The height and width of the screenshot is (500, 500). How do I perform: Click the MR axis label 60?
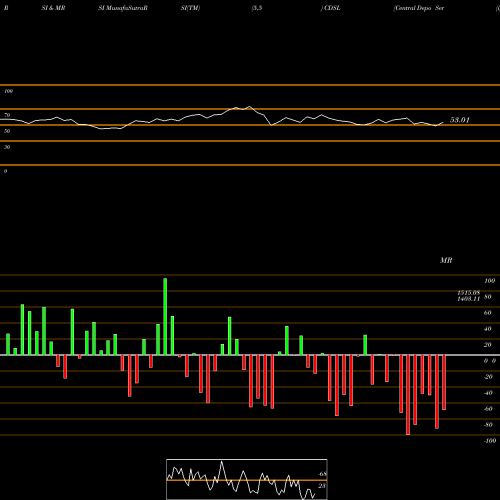(x=488, y=313)
